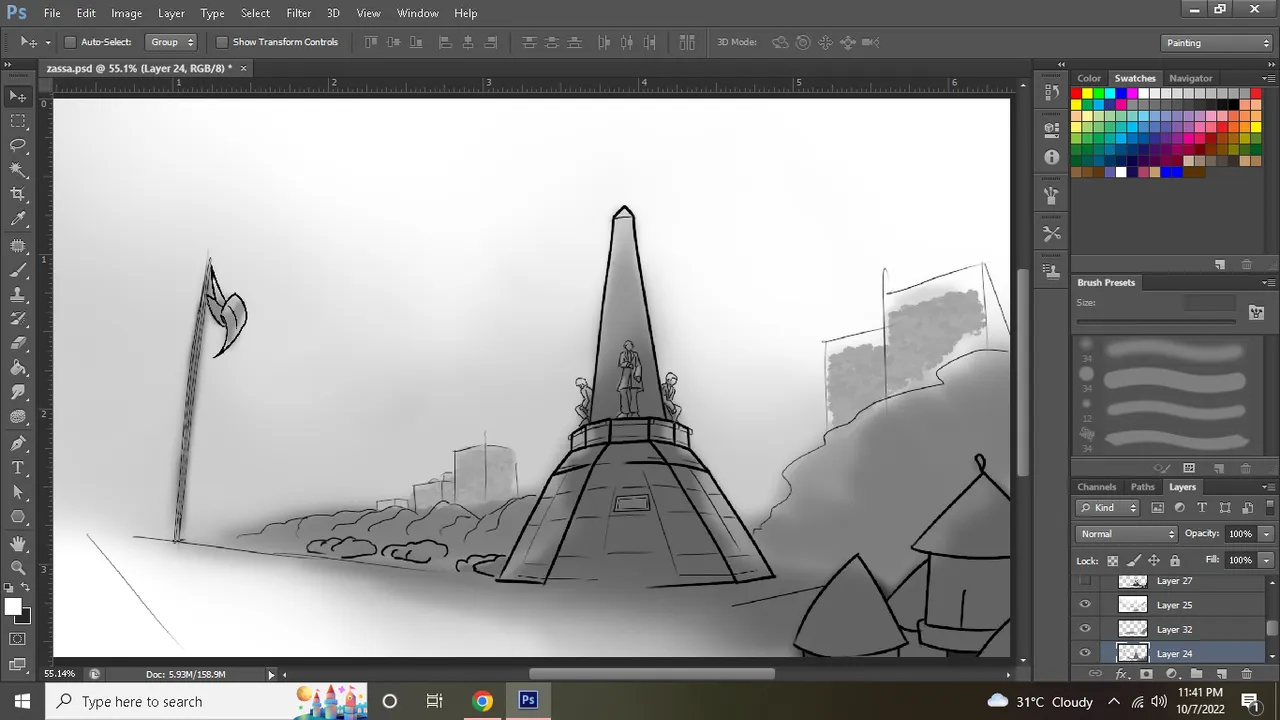This screenshot has height=720, width=1280.
Task: Filter layers for type layers
Action: [1202, 508]
